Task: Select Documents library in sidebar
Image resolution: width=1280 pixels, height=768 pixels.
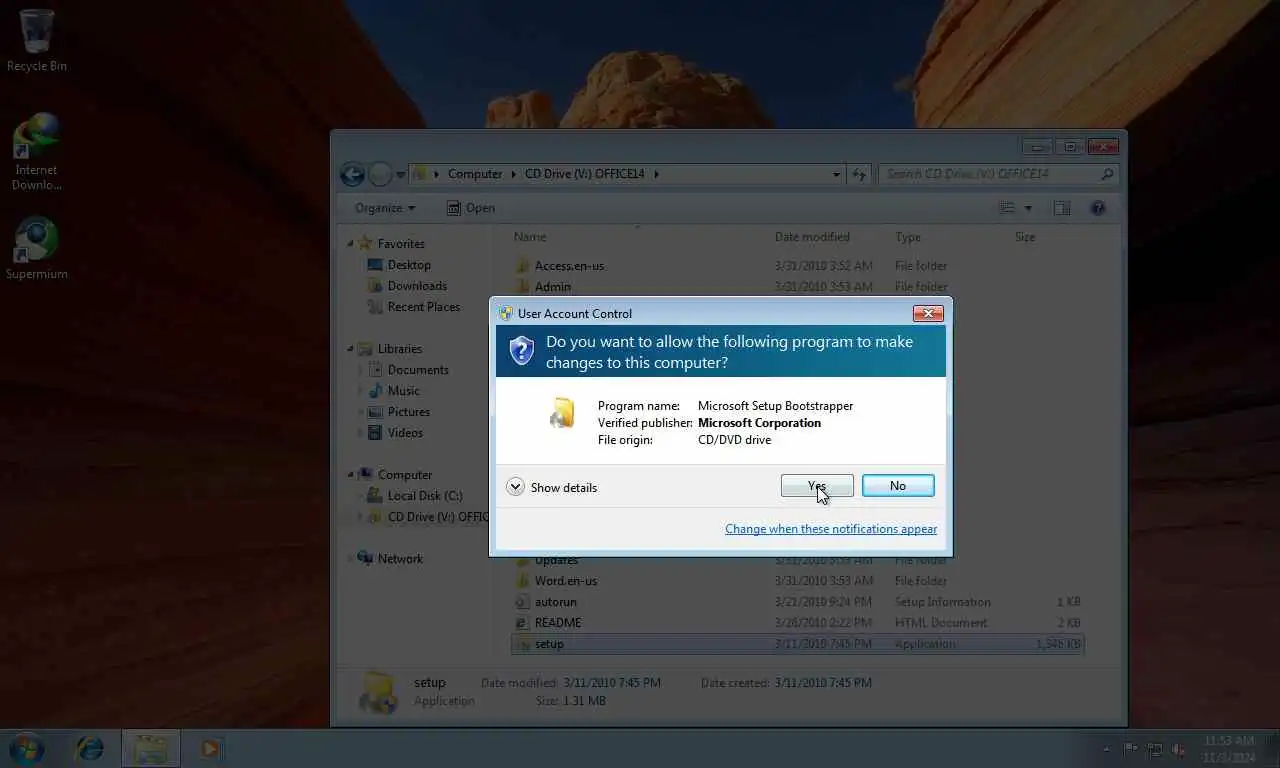Action: tap(418, 370)
